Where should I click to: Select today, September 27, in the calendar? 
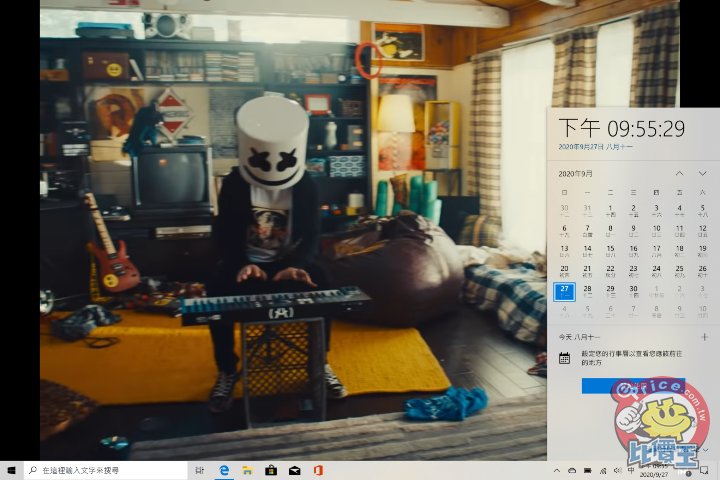(x=564, y=292)
